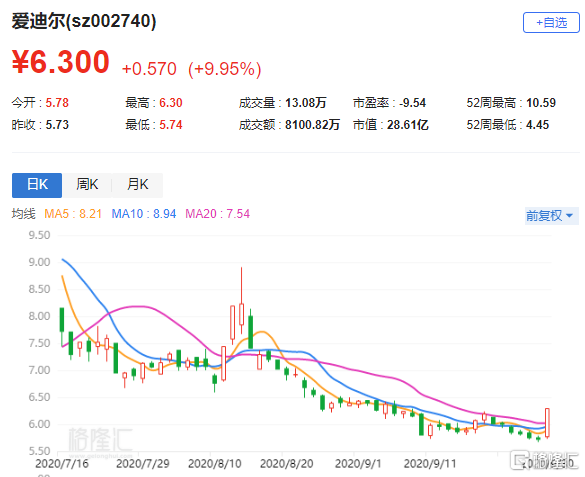The width and height of the screenshot is (585, 477).
Task: Click date axis label 2020/9/11
Action: coord(430,464)
